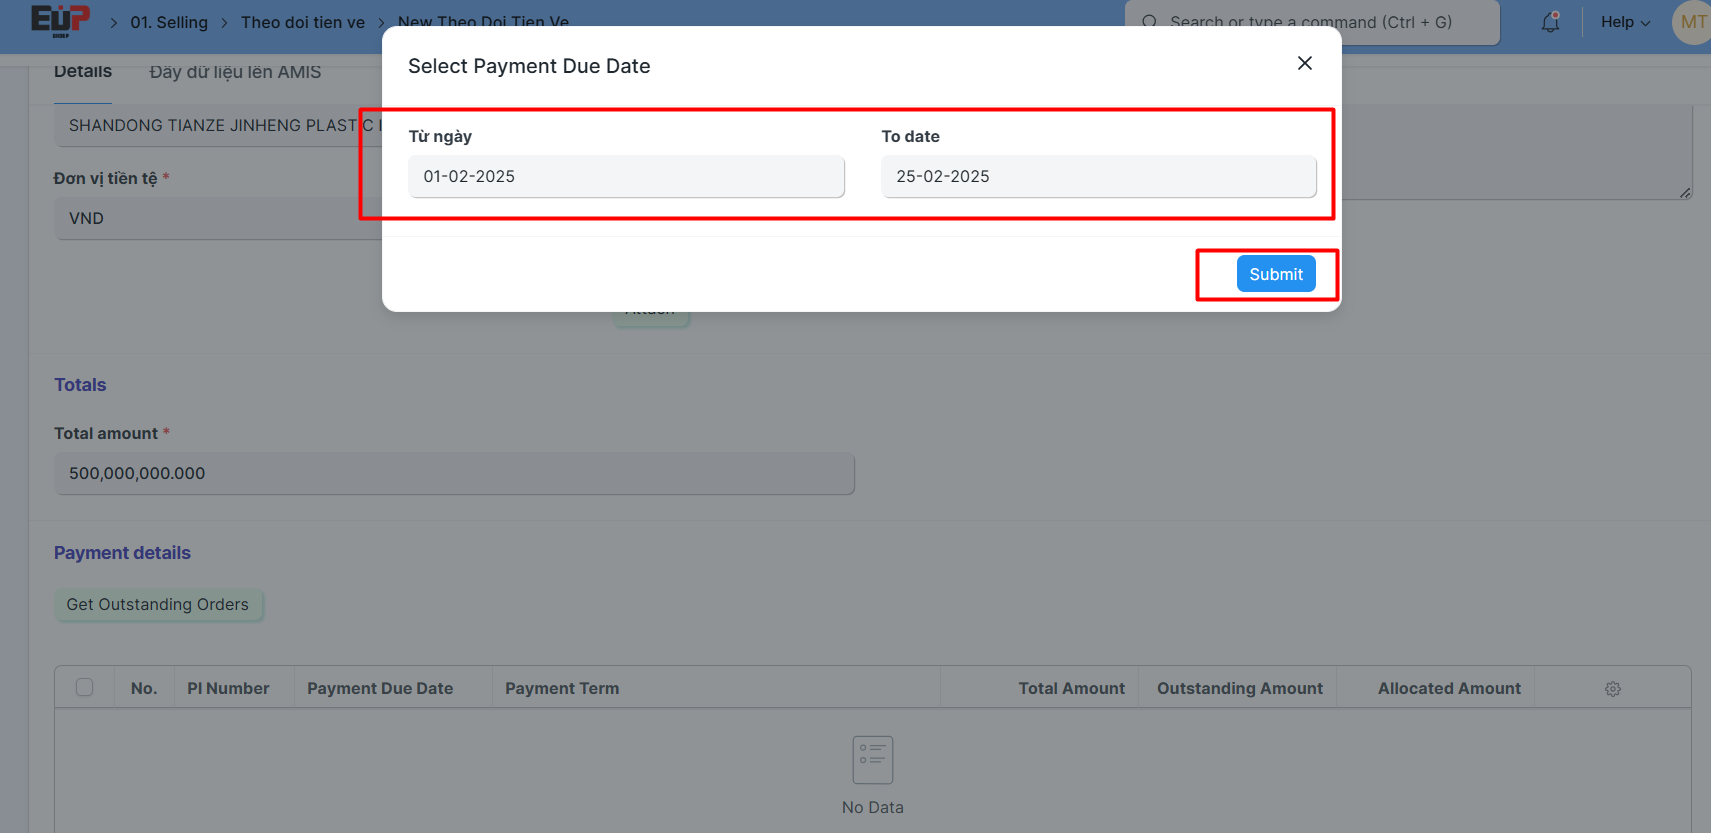Go to 01. Selling breadcrumb
The image size is (1711, 833).
pos(169,22)
